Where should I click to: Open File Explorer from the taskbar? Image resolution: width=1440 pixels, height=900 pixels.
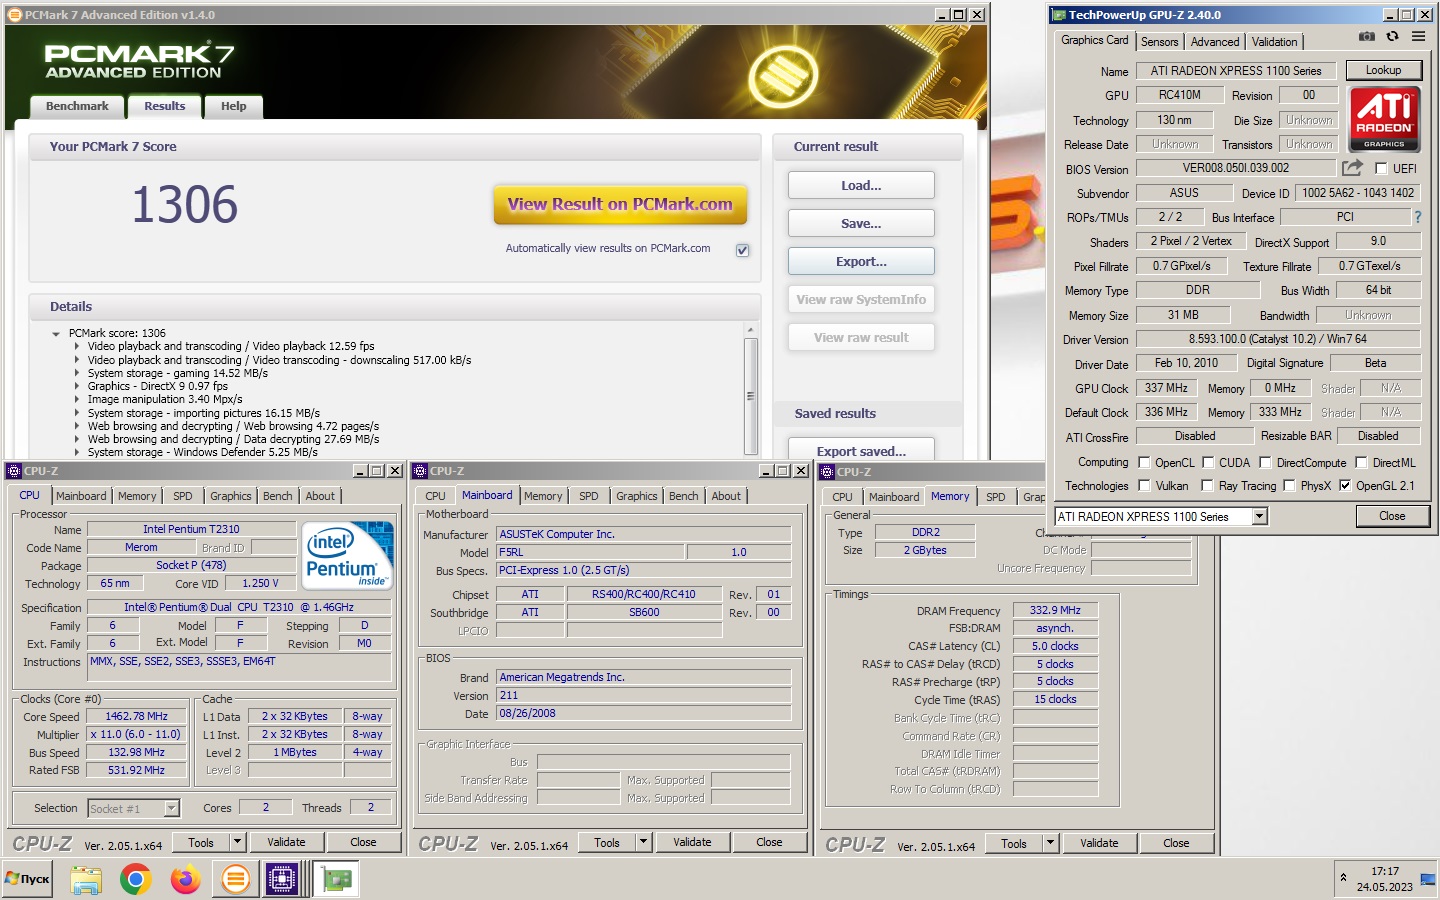tap(86, 879)
